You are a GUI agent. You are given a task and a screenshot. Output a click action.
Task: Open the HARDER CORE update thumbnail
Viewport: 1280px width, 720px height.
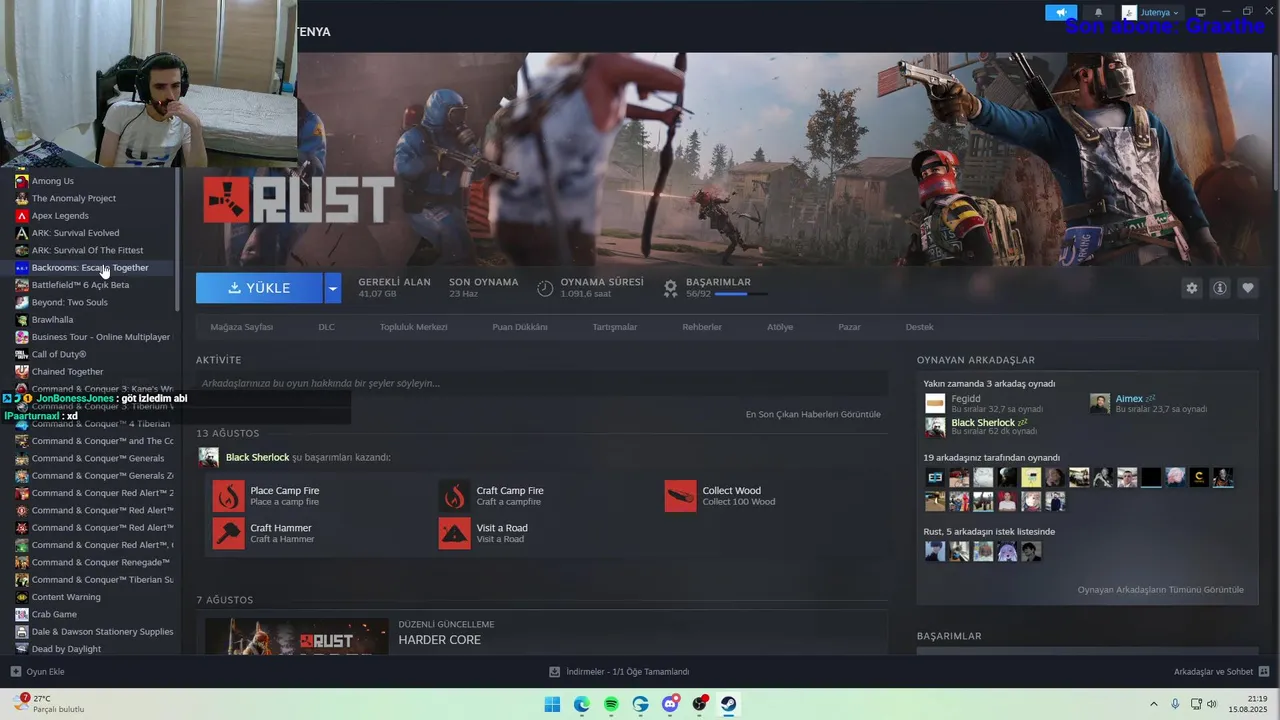pos(297,637)
